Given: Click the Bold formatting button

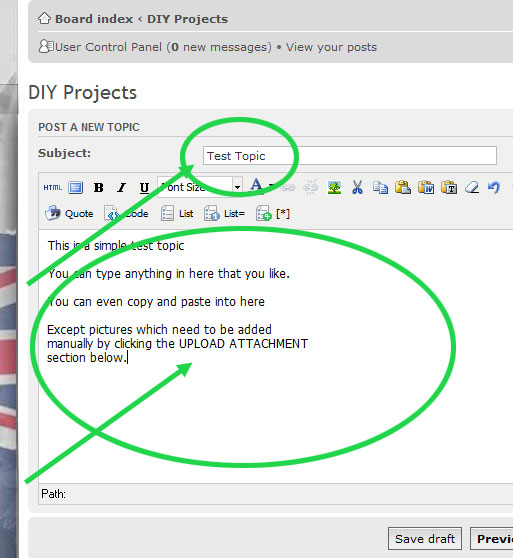Looking at the screenshot, I should click(99, 188).
